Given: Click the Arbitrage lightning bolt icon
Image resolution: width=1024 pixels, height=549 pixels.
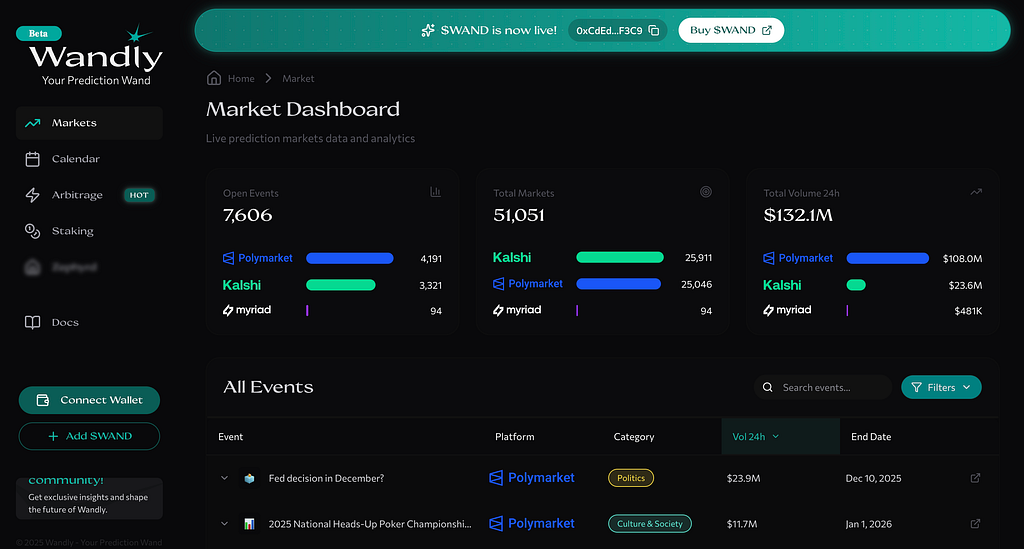Looking at the screenshot, I should click(33, 195).
